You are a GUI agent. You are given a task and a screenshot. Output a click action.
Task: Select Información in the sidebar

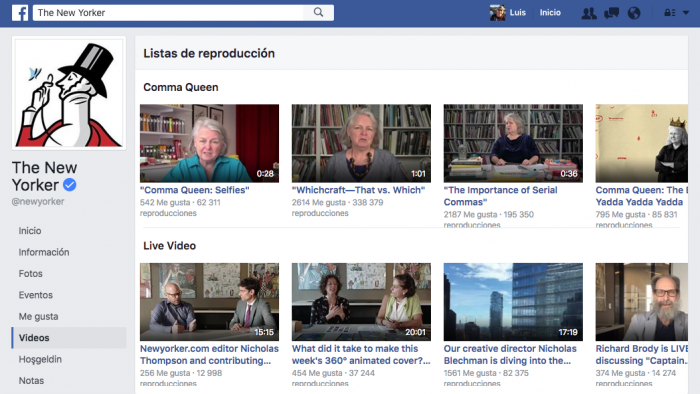44,252
